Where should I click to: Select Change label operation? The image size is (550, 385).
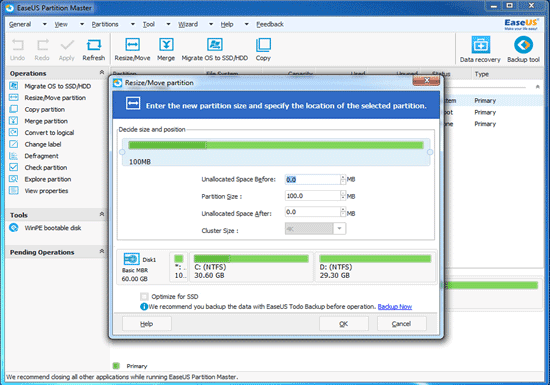pyautogui.click(x=43, y=144)
